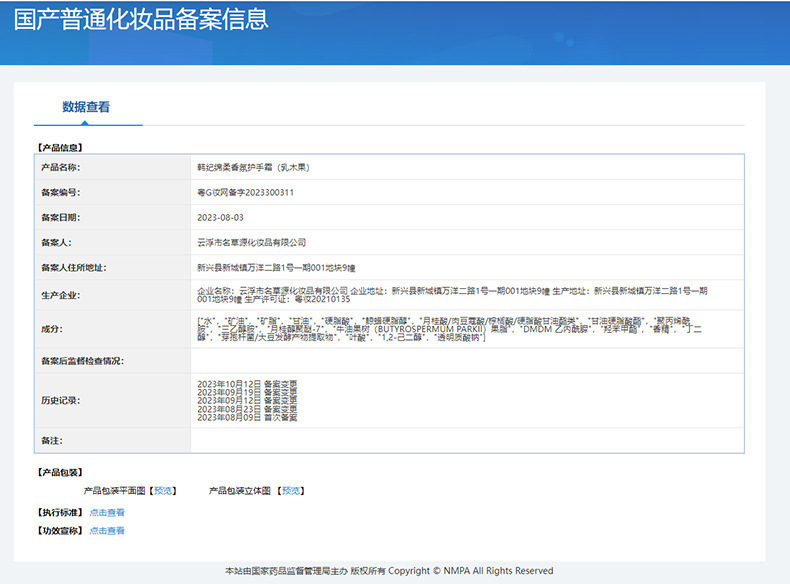Click the 备注 label cell
790x584 pixels.
pos(113,440)
